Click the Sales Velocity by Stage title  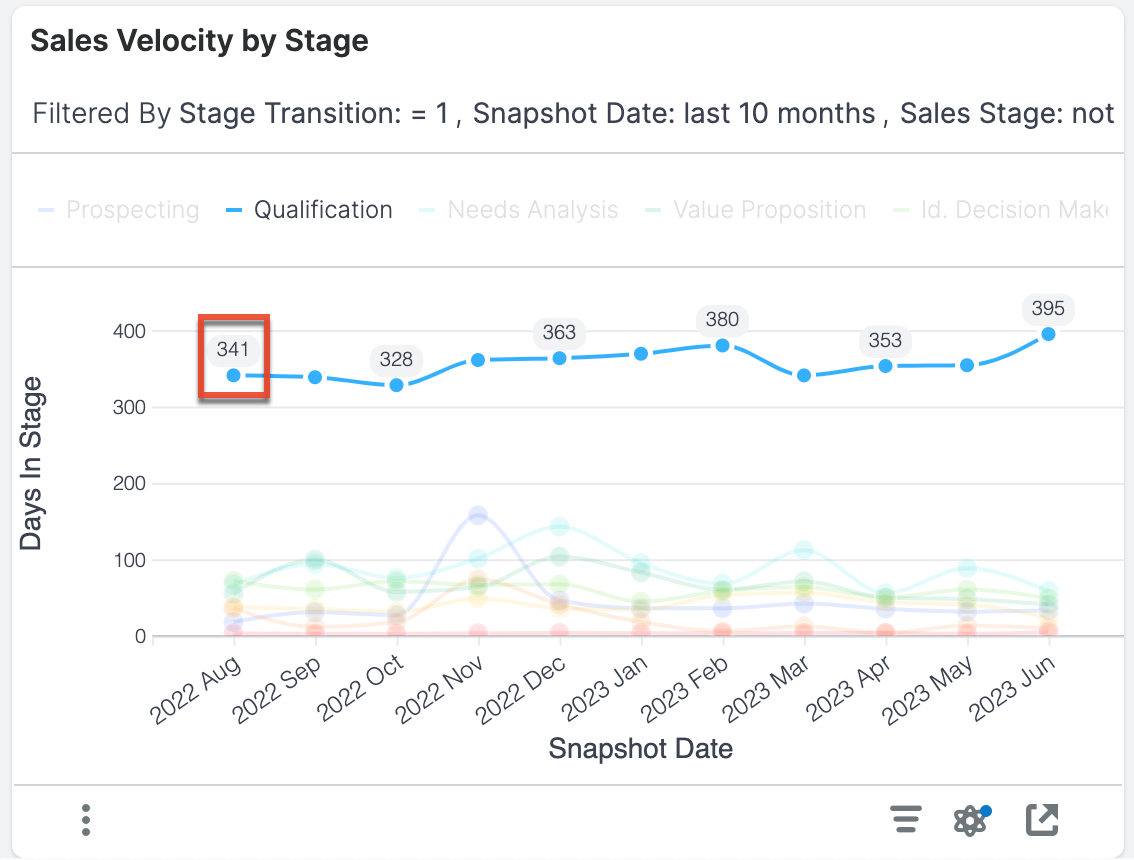(198, 41)
